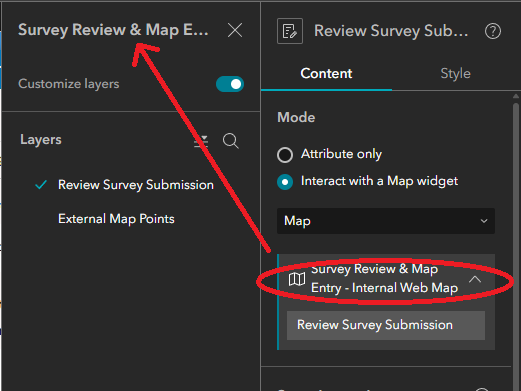Image resolution: width=521 pixels, height=391 pixels.
Task: Select Interact with a Map widget option
Action: coord(285,182)
